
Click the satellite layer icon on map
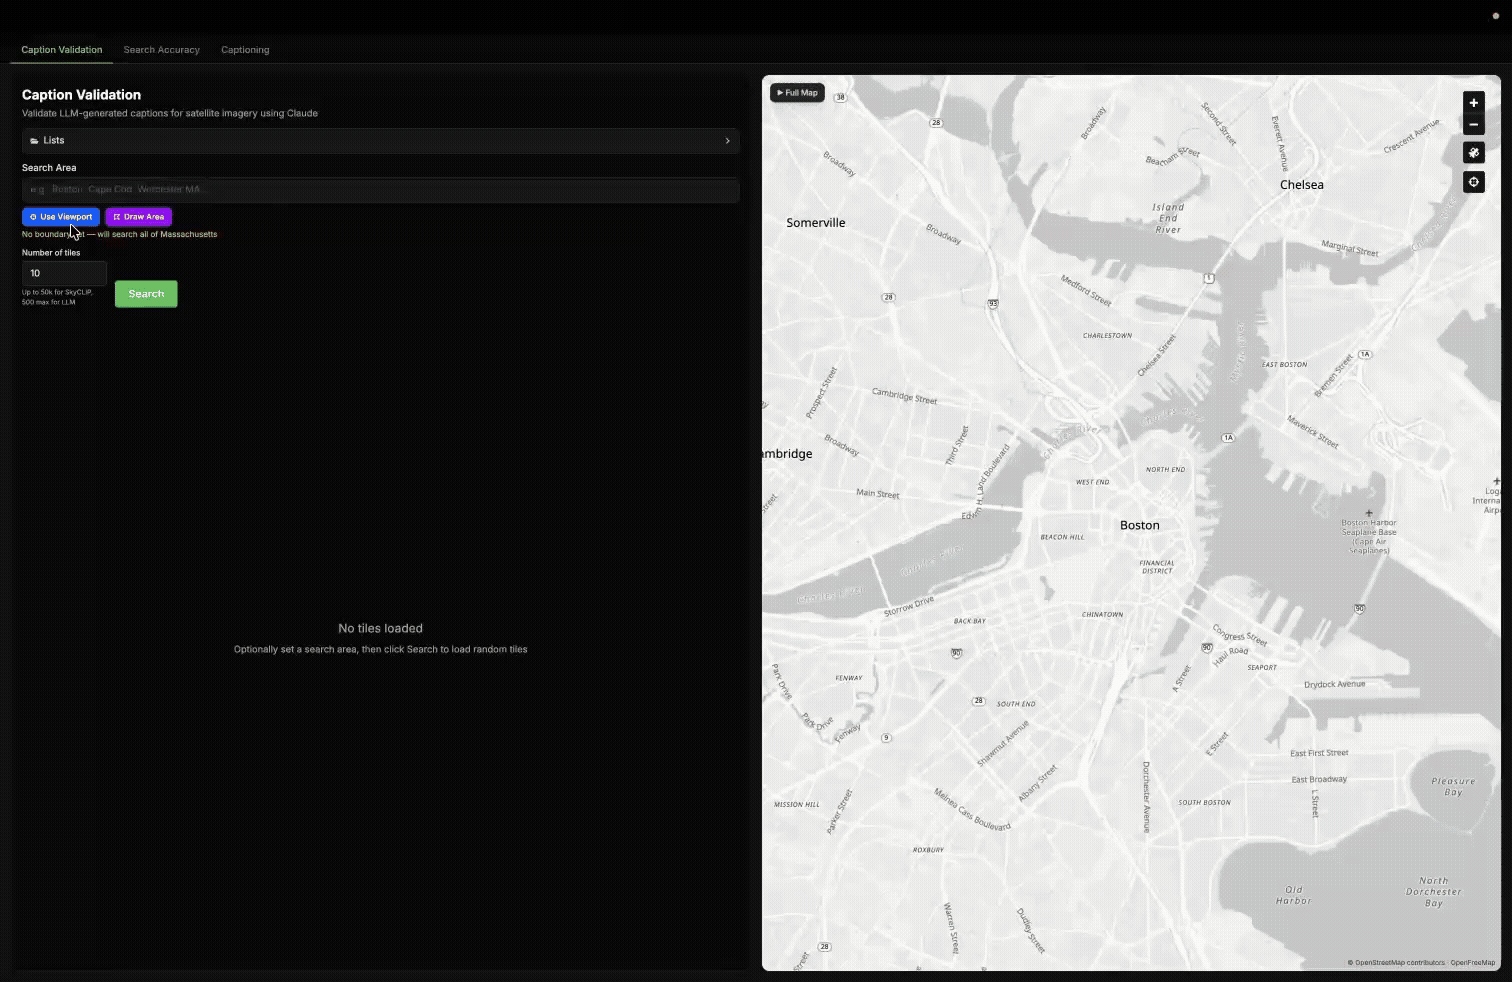(x=1473, y=153)
